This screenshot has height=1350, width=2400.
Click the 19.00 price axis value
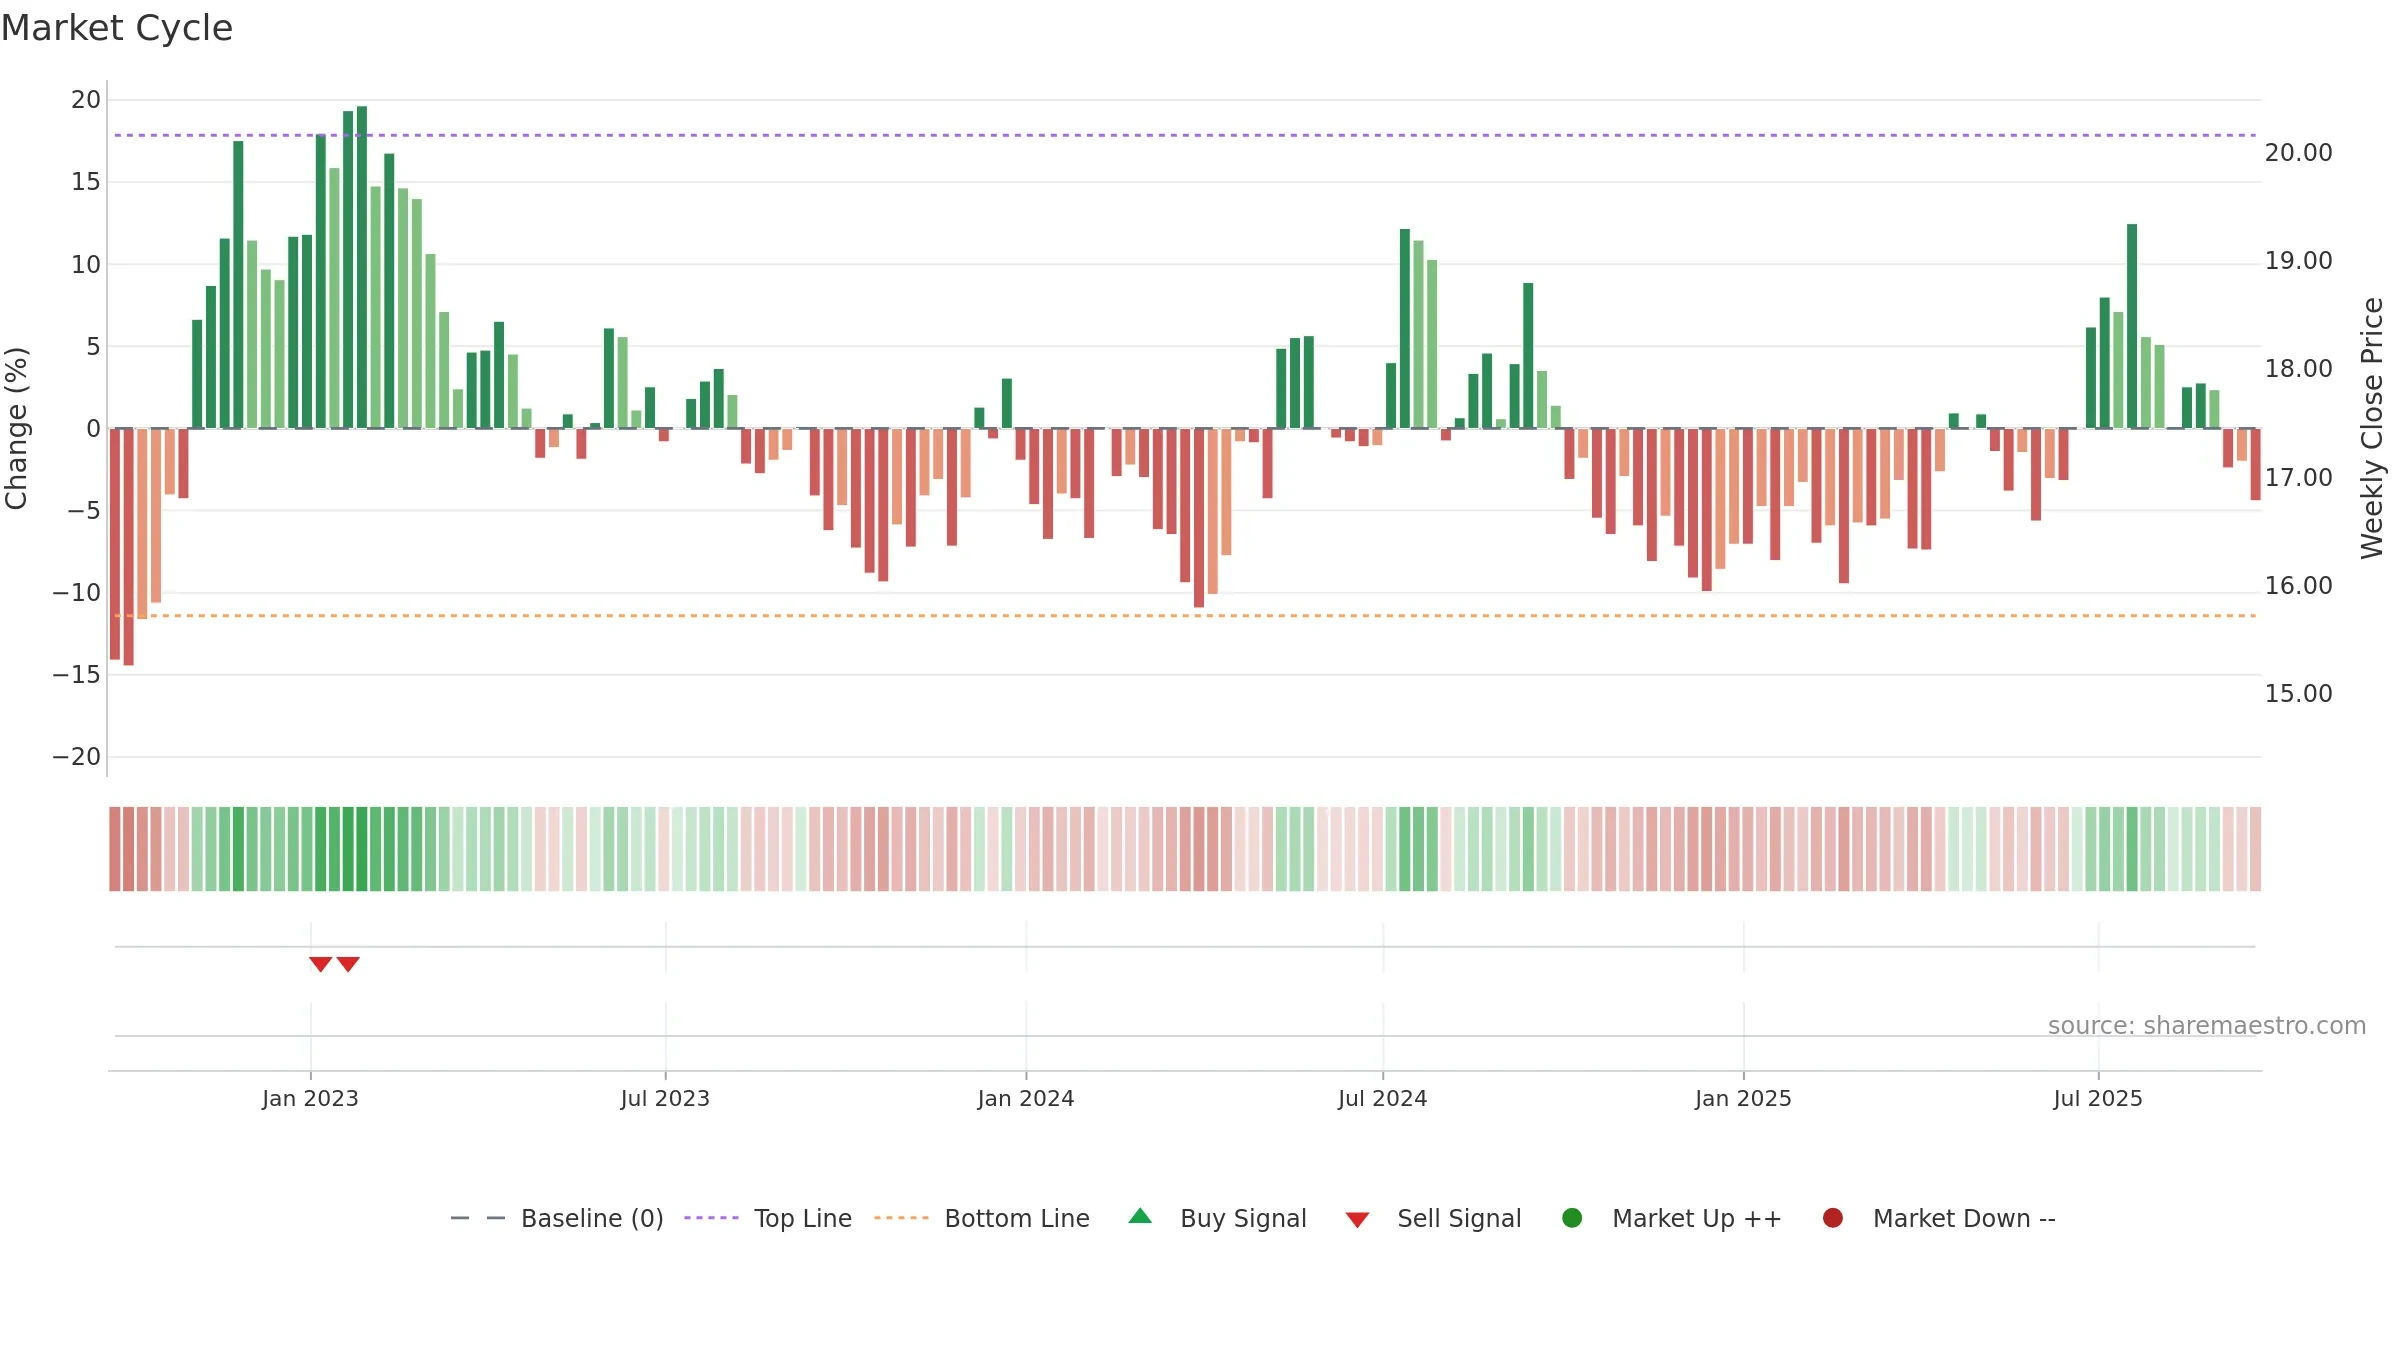(x=2298, y=261)
